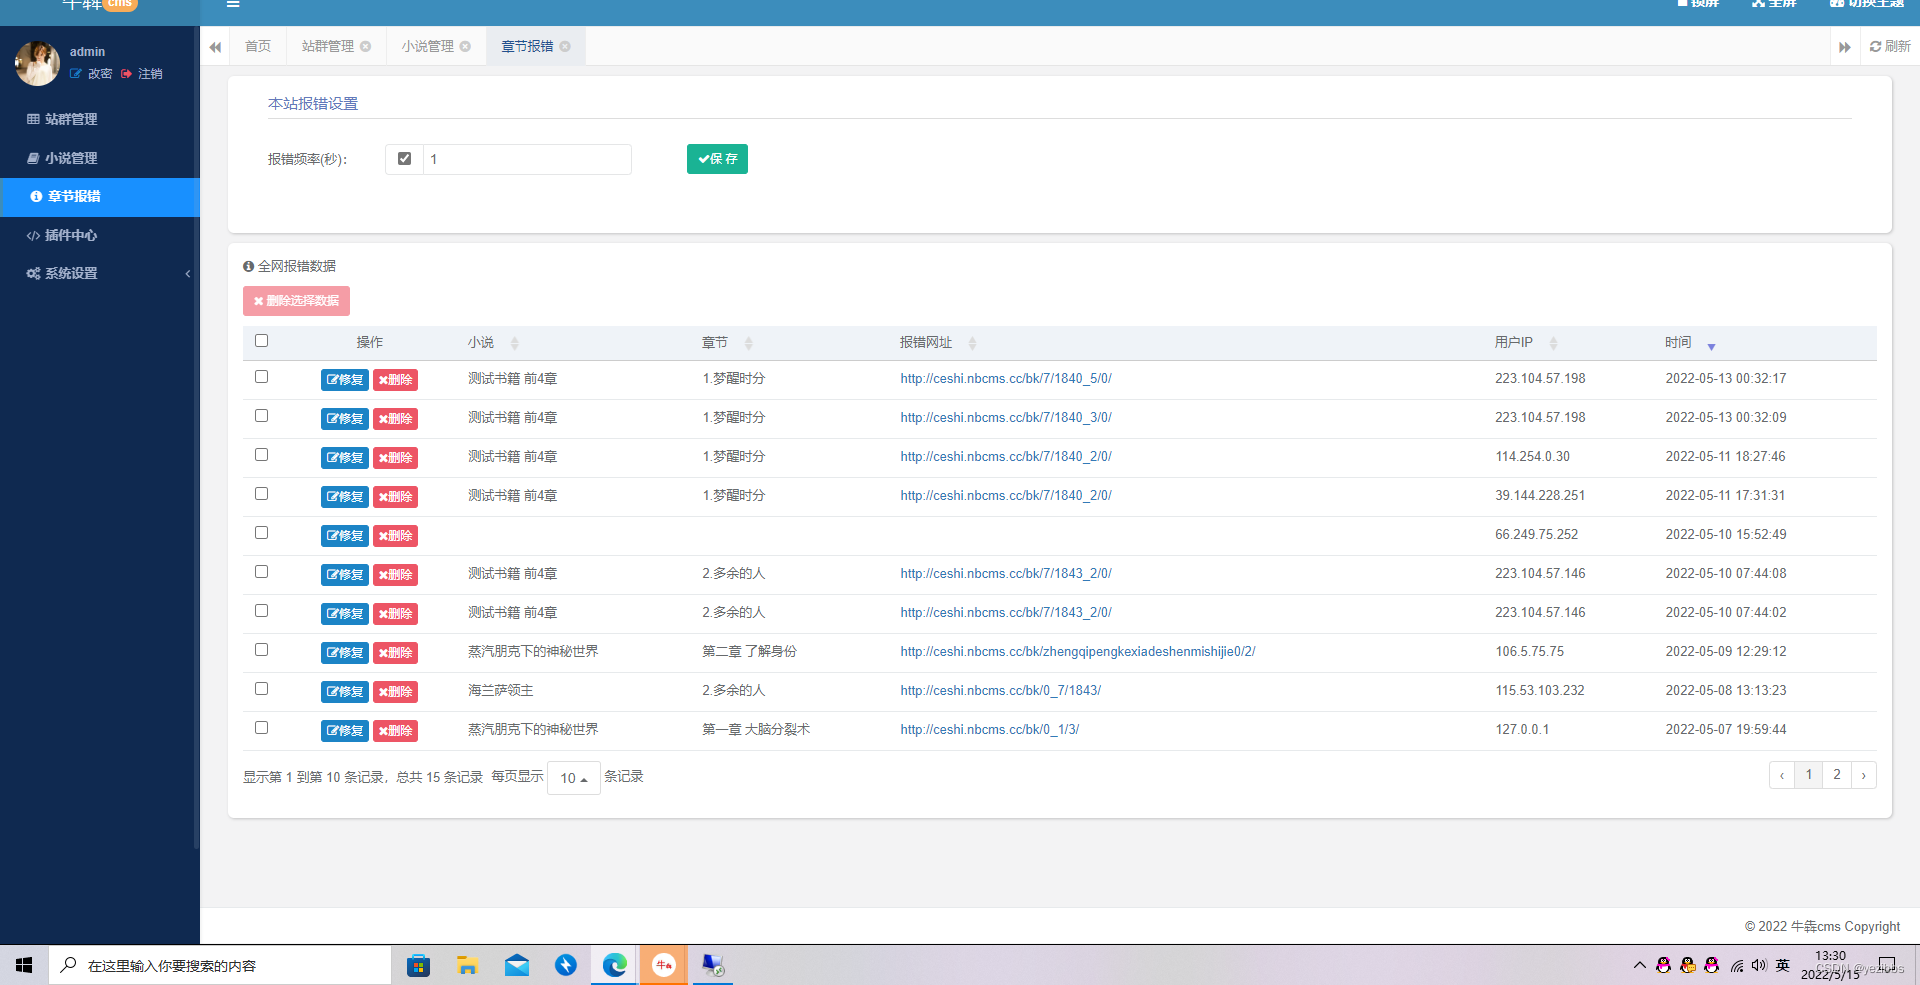1920x985 pixels.
Task: Open File Explorer from the taskbar
Action: (467, 965)
